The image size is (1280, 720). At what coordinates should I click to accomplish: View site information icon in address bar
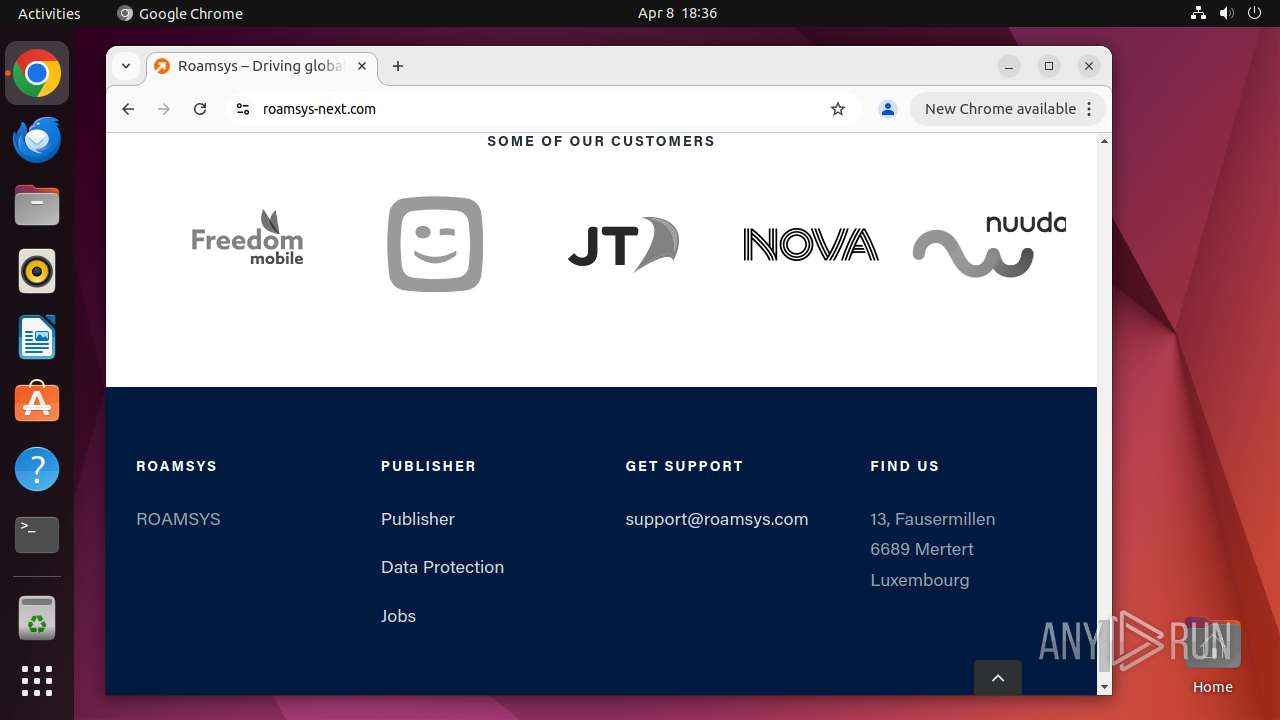(242, 109)
